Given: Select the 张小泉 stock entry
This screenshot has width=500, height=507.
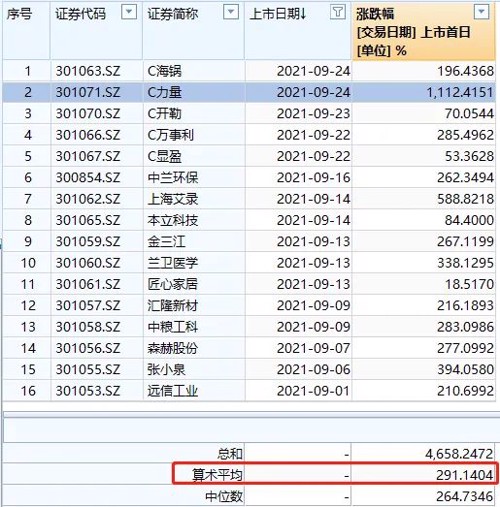Looking at the screenshot, I should coord(166,369).
